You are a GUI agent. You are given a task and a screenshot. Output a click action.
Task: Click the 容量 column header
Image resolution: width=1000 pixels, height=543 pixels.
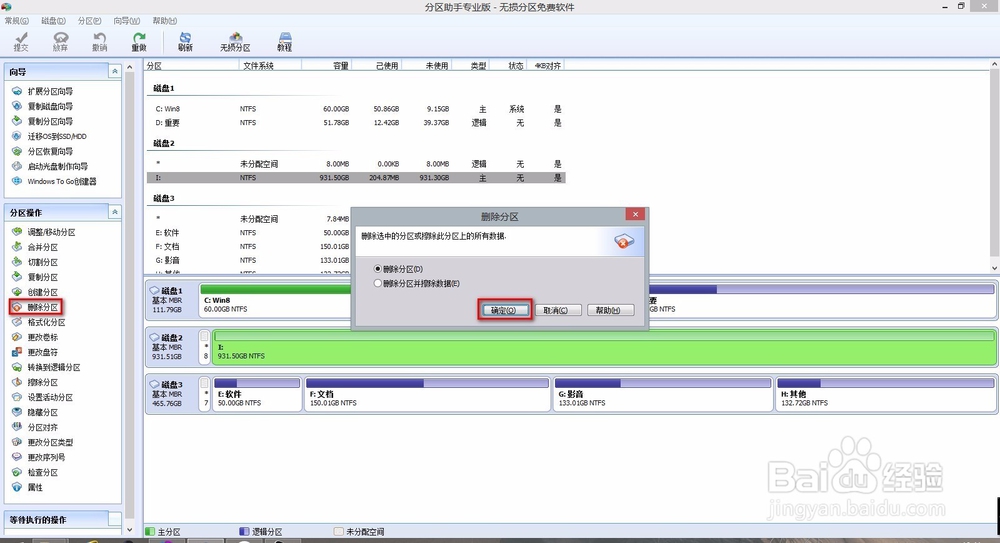(326, 66)
